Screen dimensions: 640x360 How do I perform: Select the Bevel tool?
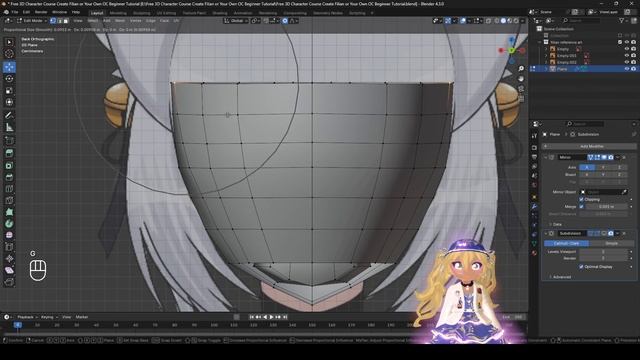pos(9,177)
